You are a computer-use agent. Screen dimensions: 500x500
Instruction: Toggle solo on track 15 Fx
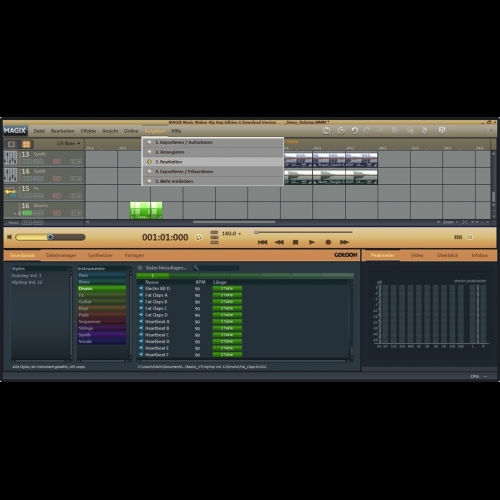point(27,196)
